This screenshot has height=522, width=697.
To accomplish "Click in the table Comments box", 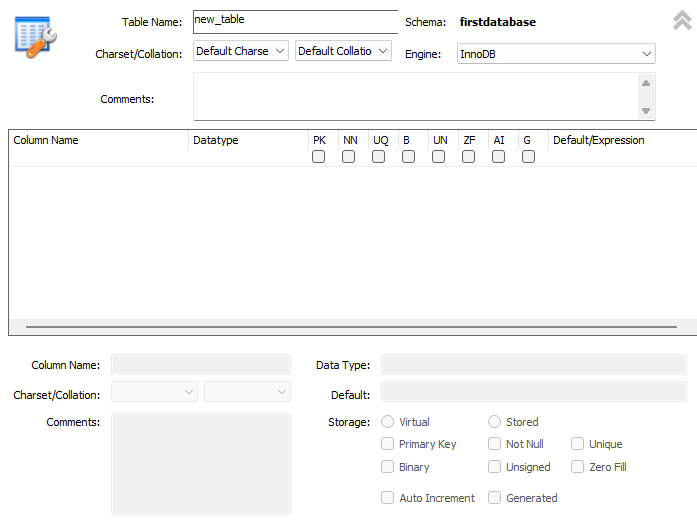I will [415, 96].
